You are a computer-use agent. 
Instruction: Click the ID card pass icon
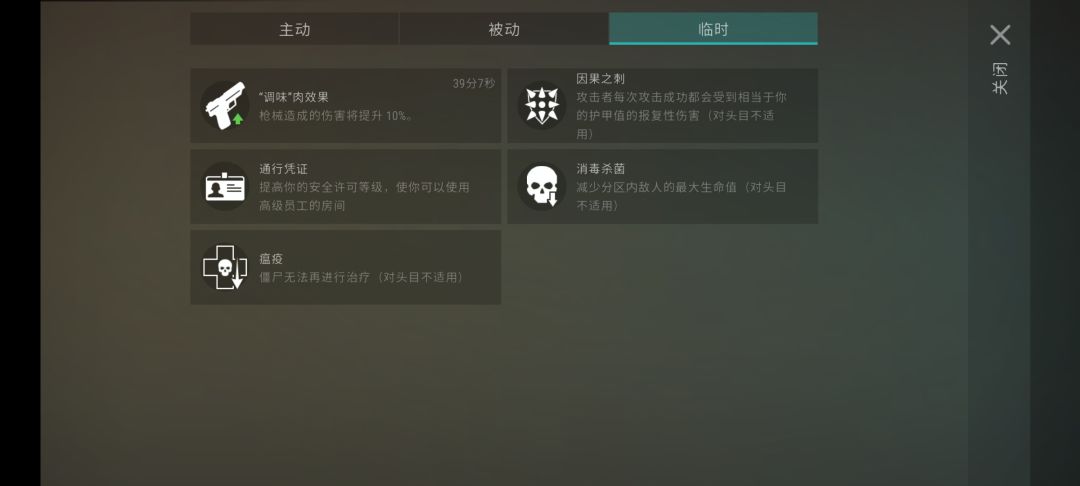coord(225,187)
